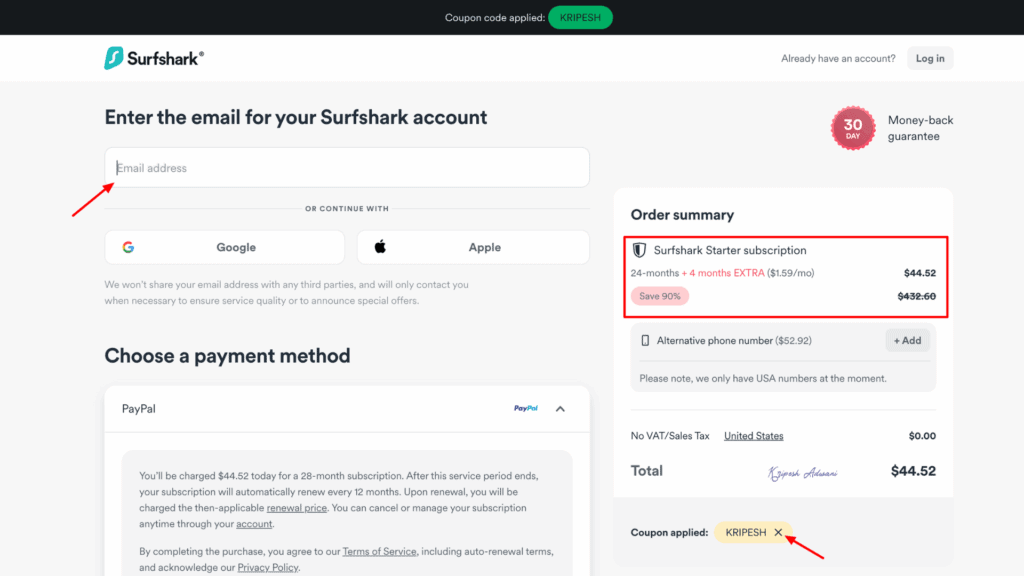The height and width of the screenshot is (576, 1024).
Task: Click the Email address input field
Action: pyautogui.click(x=347, y=167)
